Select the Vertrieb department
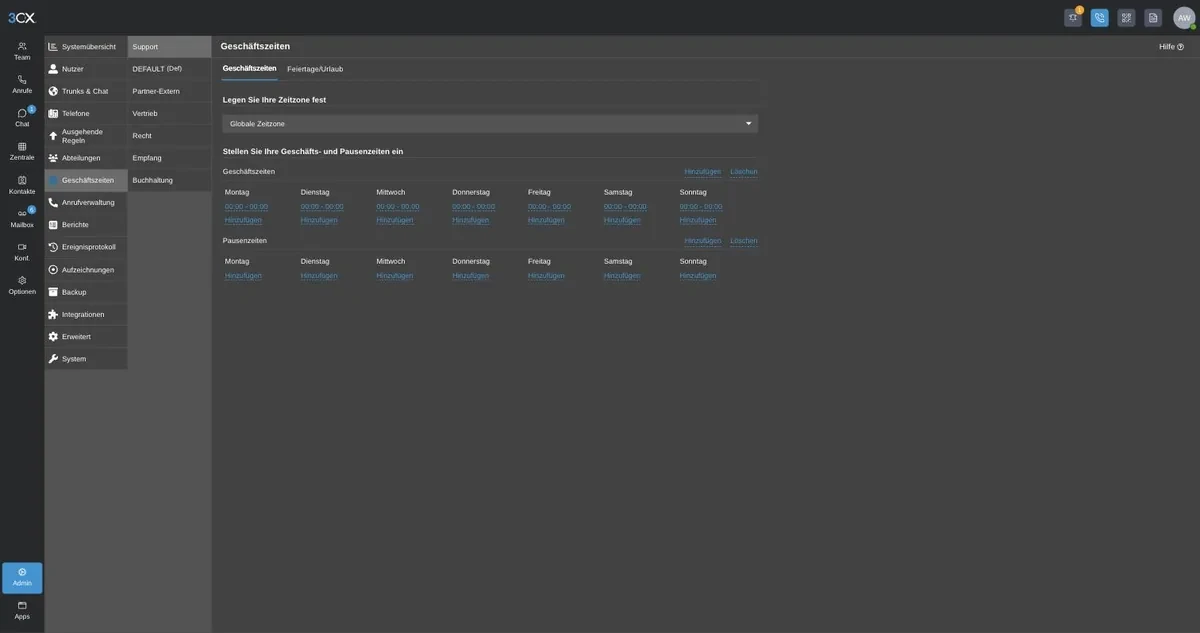This screenshot has height=633, width=1200. click(169, 113)
